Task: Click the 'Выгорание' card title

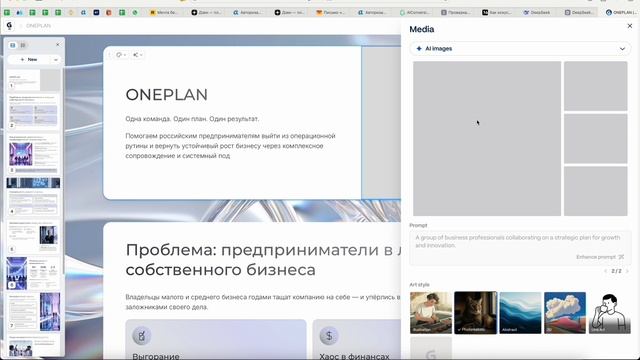Action: (156, 356)
